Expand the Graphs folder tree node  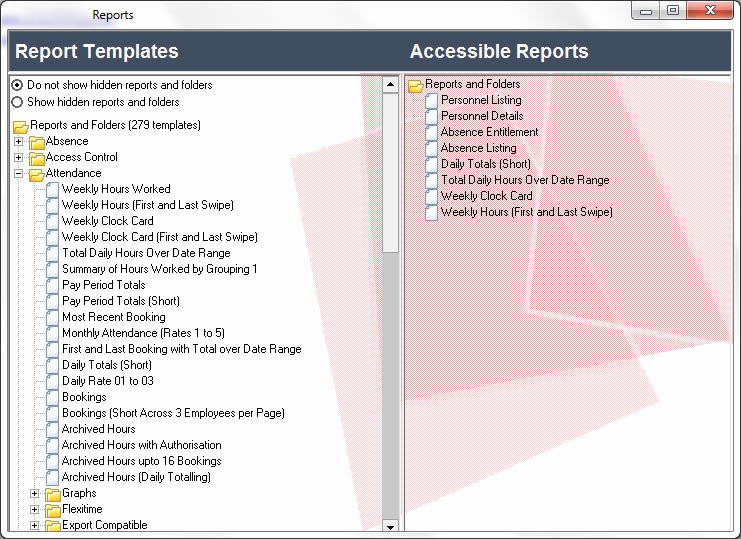point(34,494)
